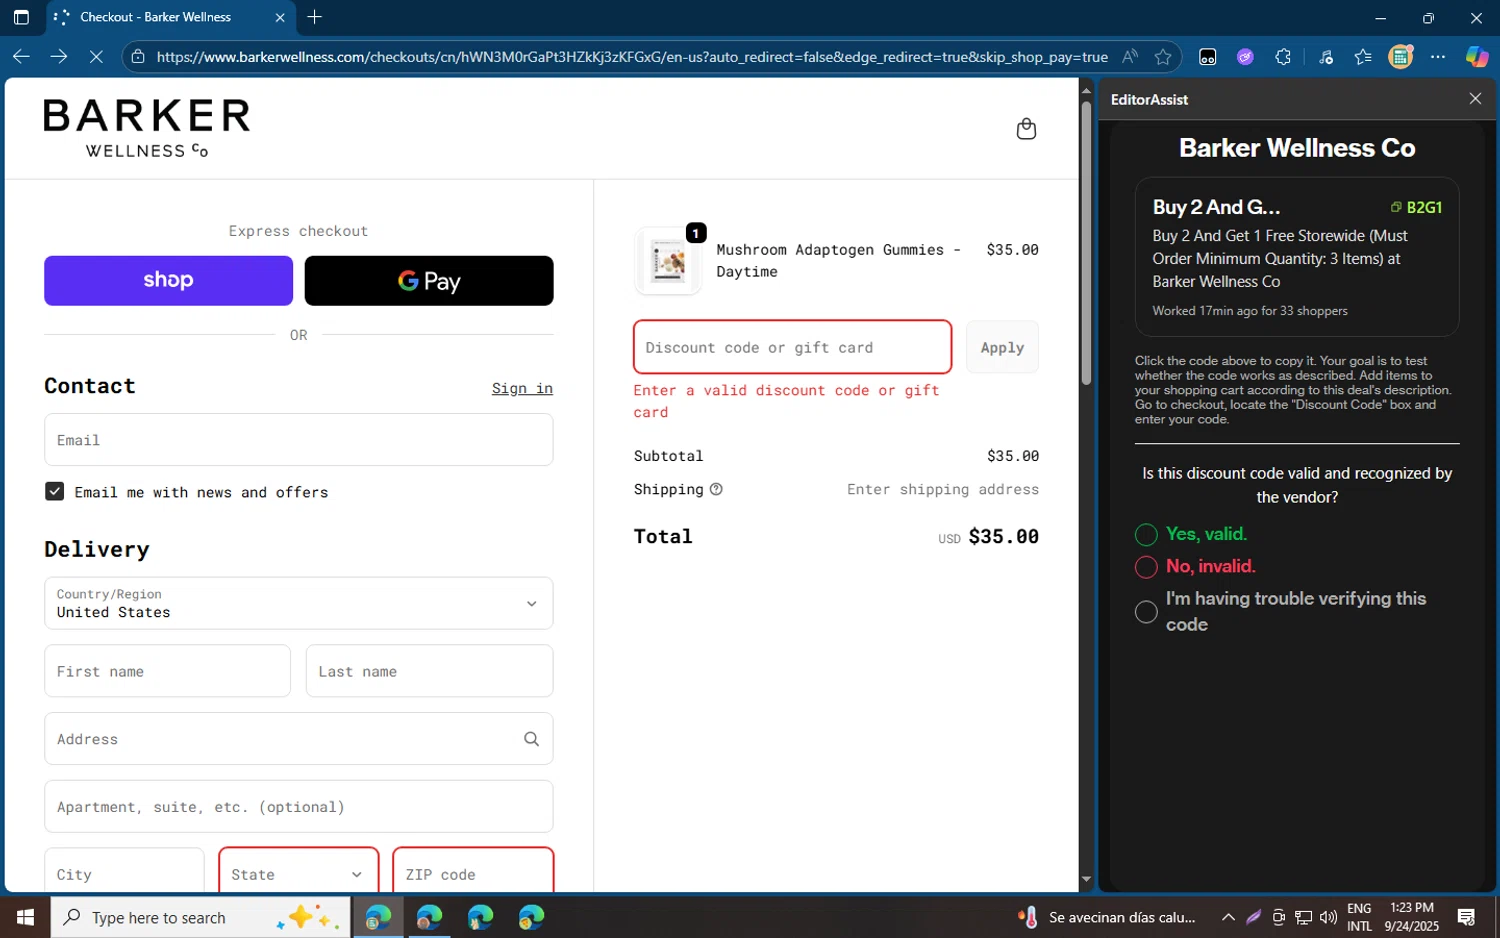Click the address search magnifier icon
This screenshot has width=1500, height=938.
coord(531,739)
